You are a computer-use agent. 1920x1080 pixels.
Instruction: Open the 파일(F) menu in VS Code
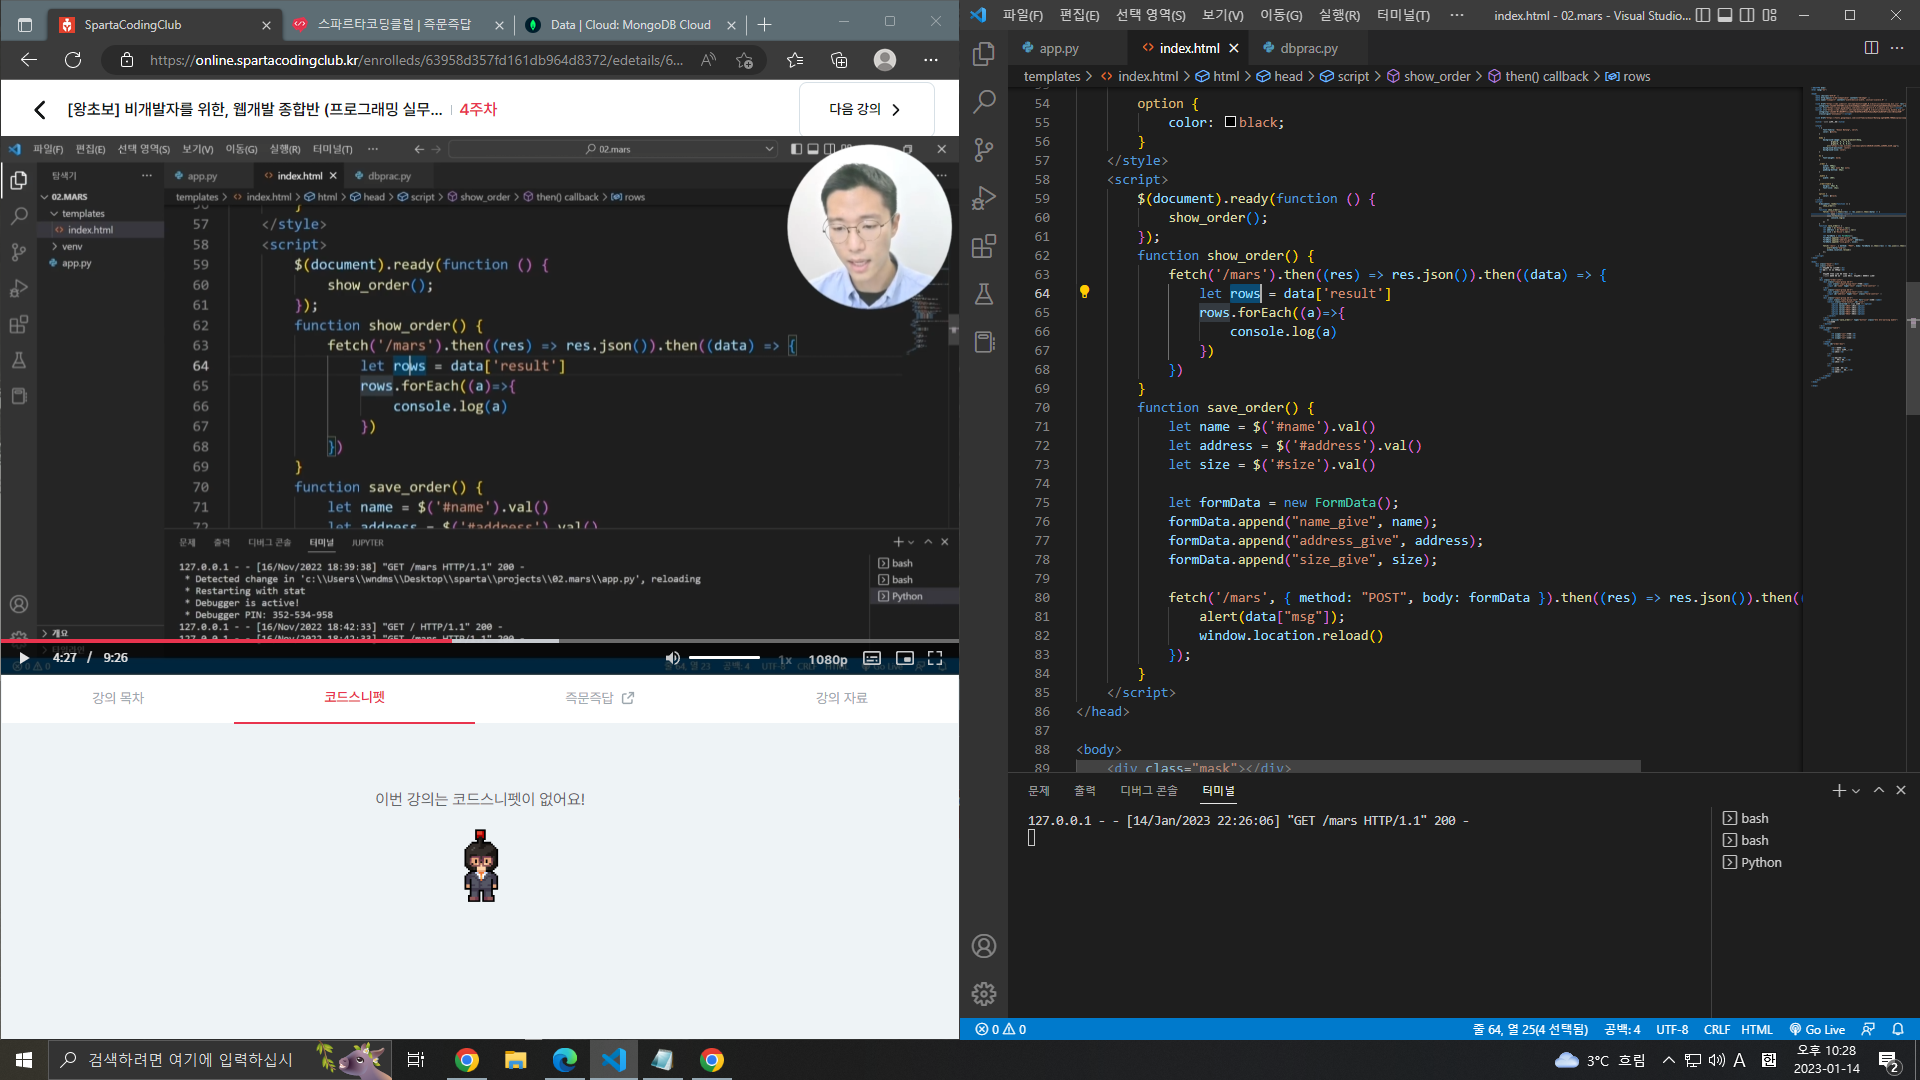pos(1023,15)
